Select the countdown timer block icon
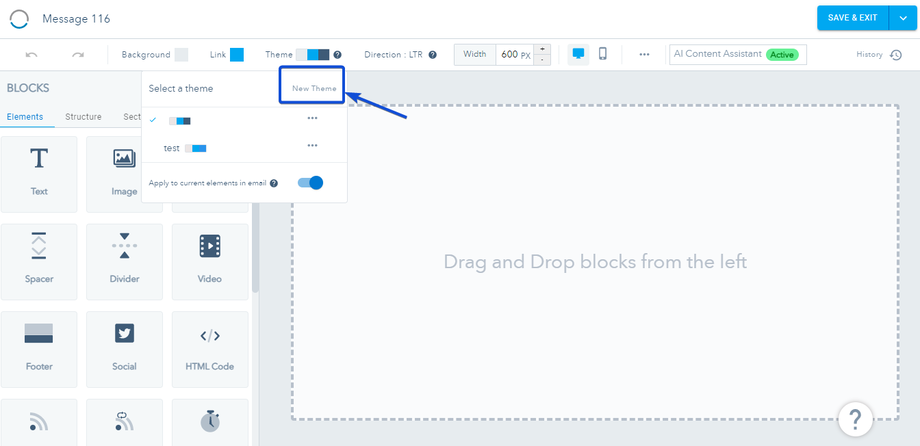920x446 pixels. pos(209,423)
